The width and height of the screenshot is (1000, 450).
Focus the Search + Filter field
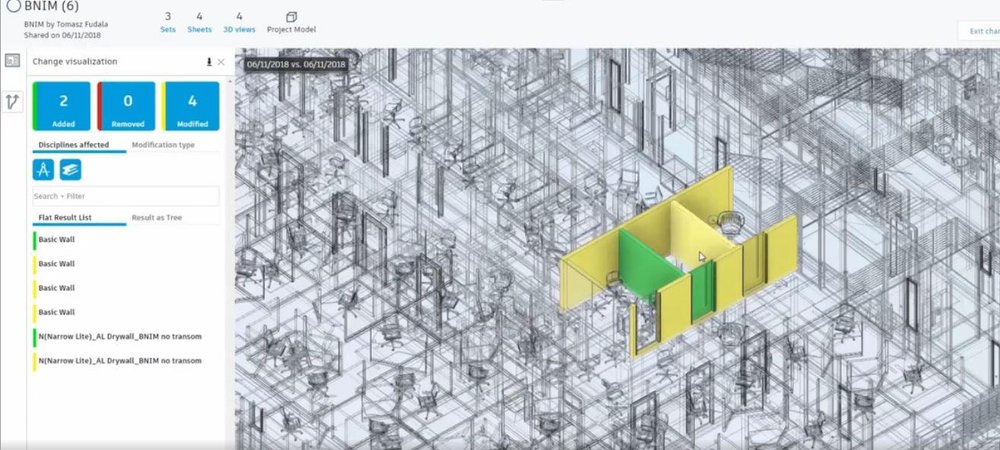pyautogui.click(x=126, y=196)
